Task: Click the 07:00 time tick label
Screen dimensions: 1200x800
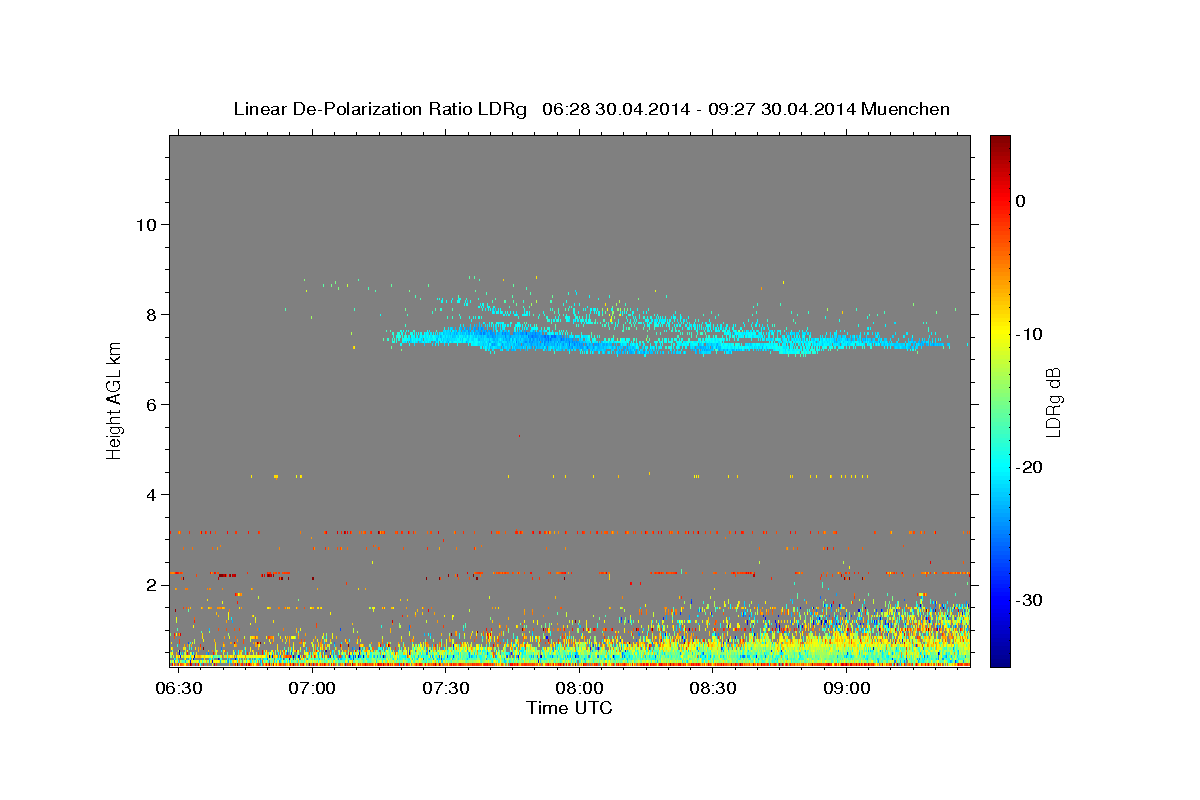Action: tap(312, 688)
